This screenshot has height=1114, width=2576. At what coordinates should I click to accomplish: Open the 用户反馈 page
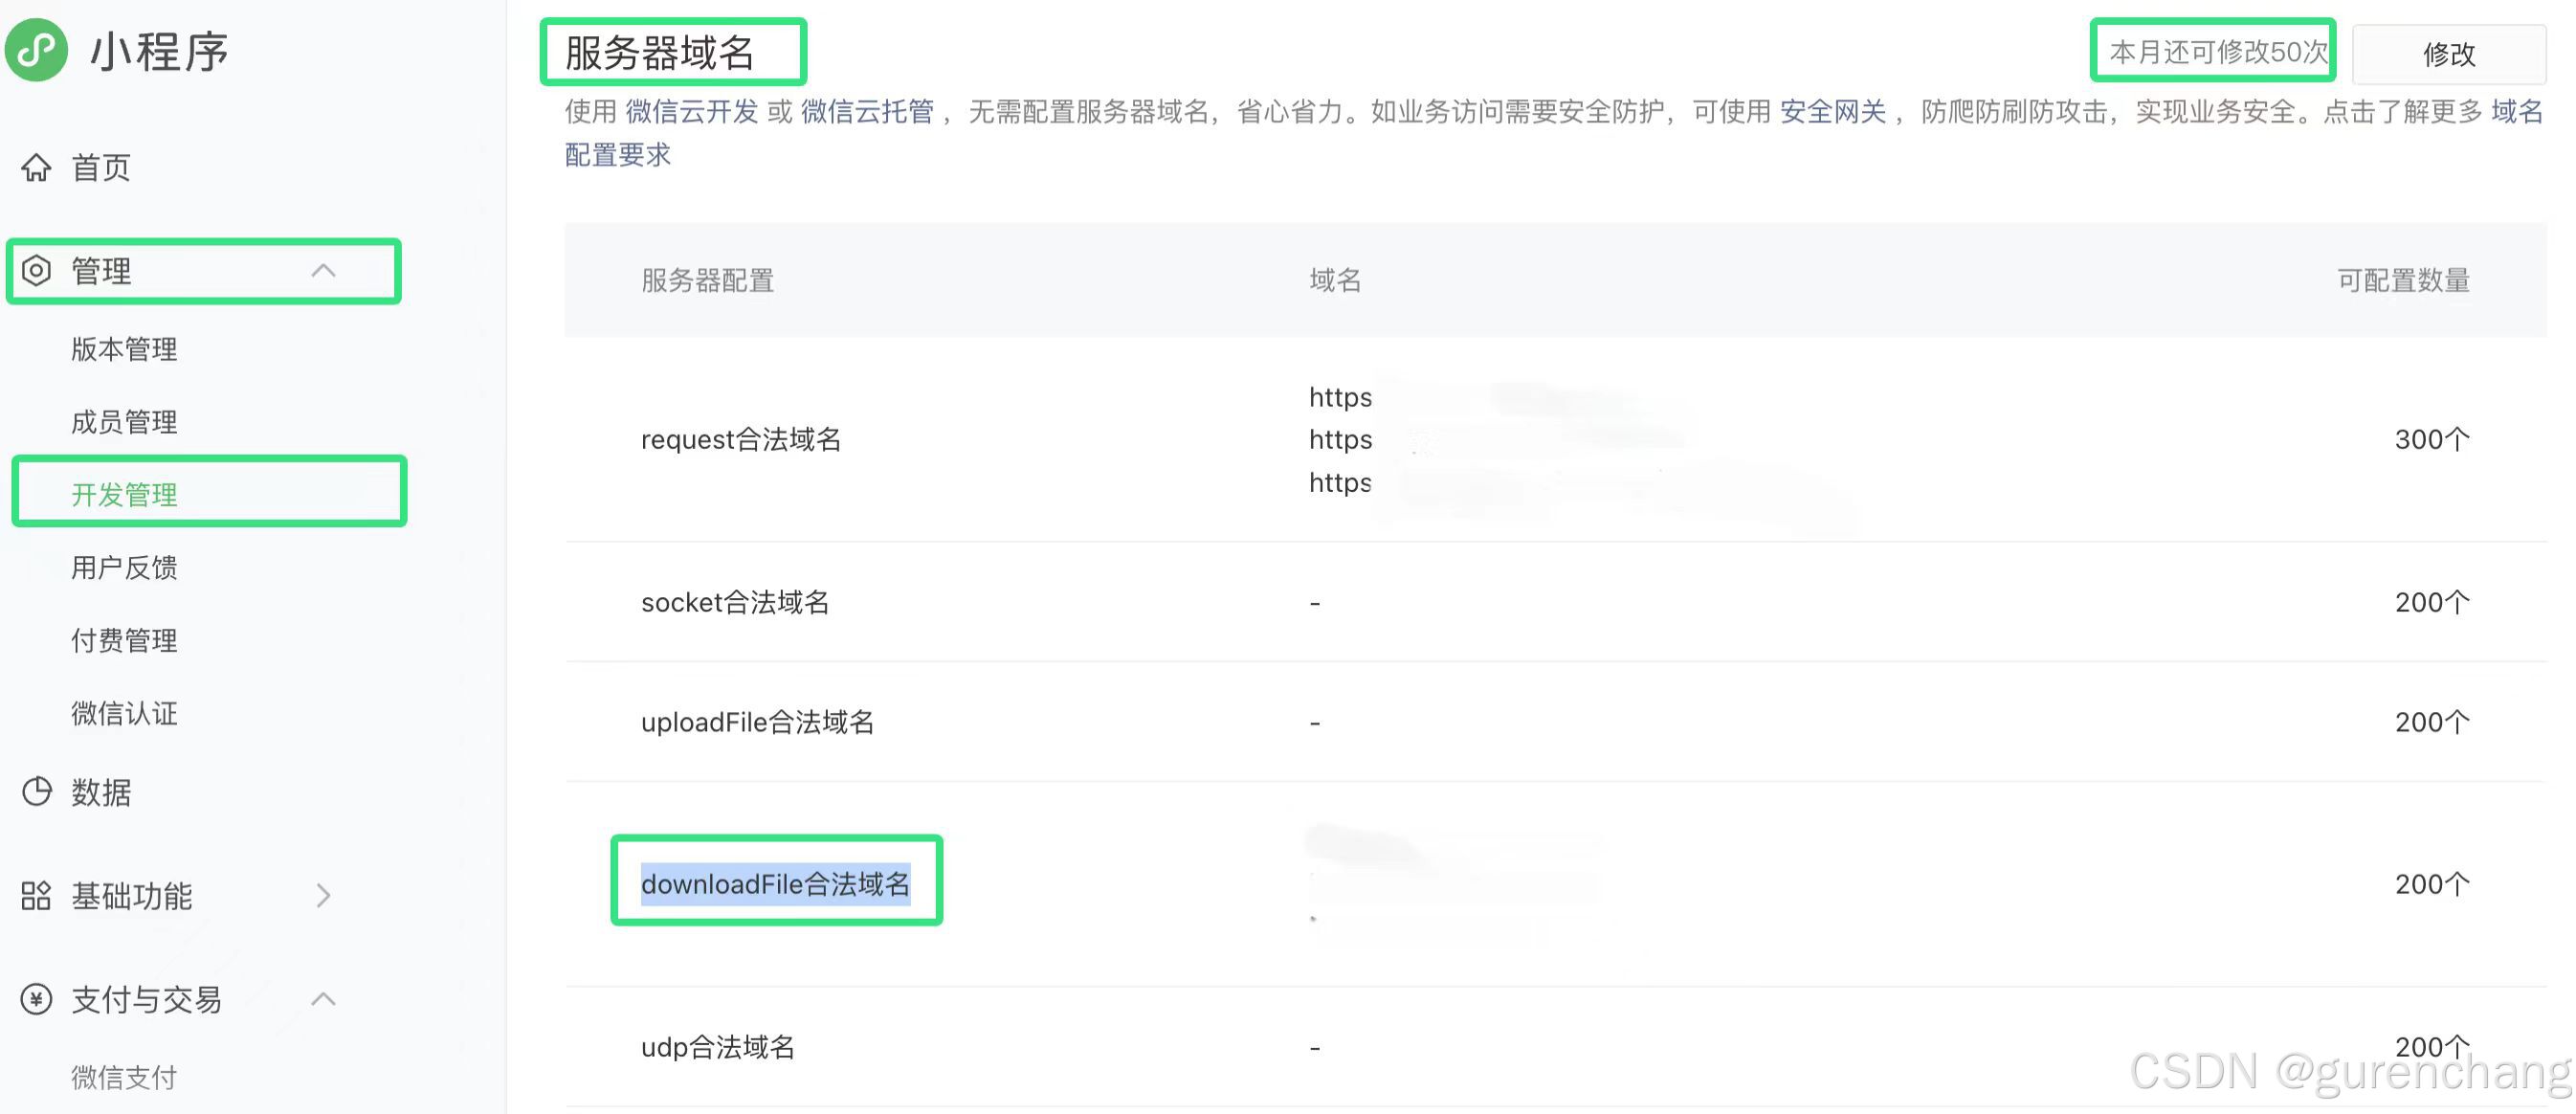point(123,567)
